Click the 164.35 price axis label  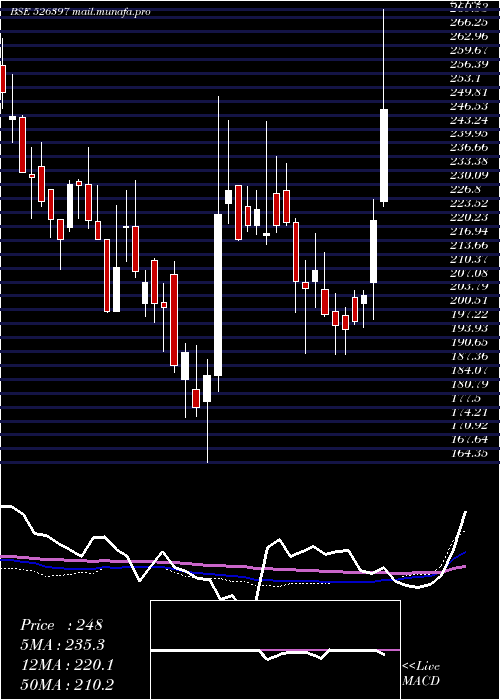pos(470,454)
